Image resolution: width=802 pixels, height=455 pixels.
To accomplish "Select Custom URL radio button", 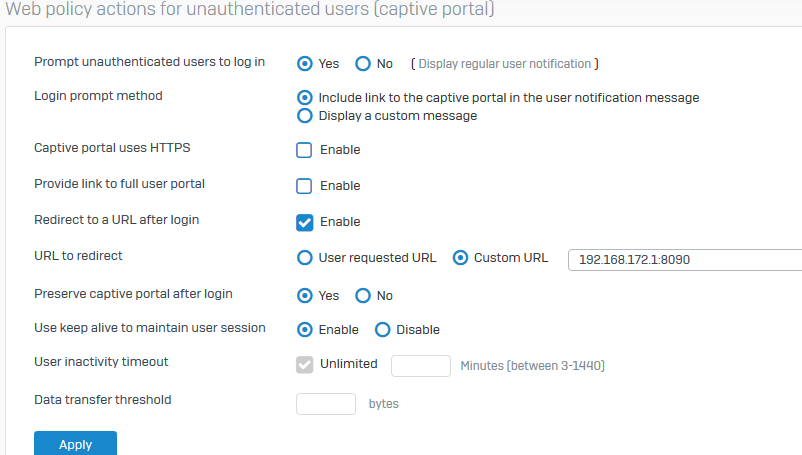I will pyautogui.click(x=461, y=258).
